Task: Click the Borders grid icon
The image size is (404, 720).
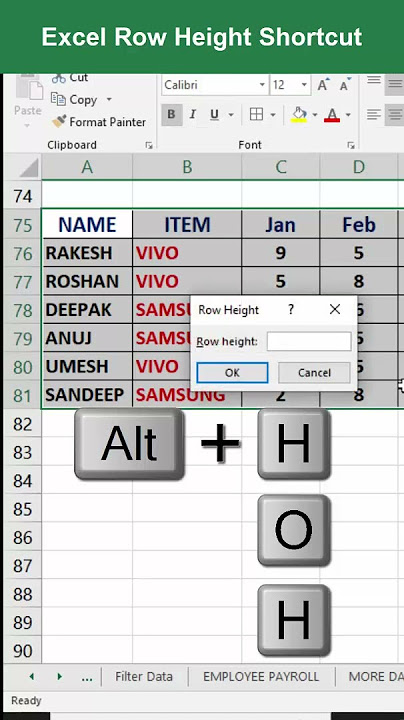Action: point(257,114)
